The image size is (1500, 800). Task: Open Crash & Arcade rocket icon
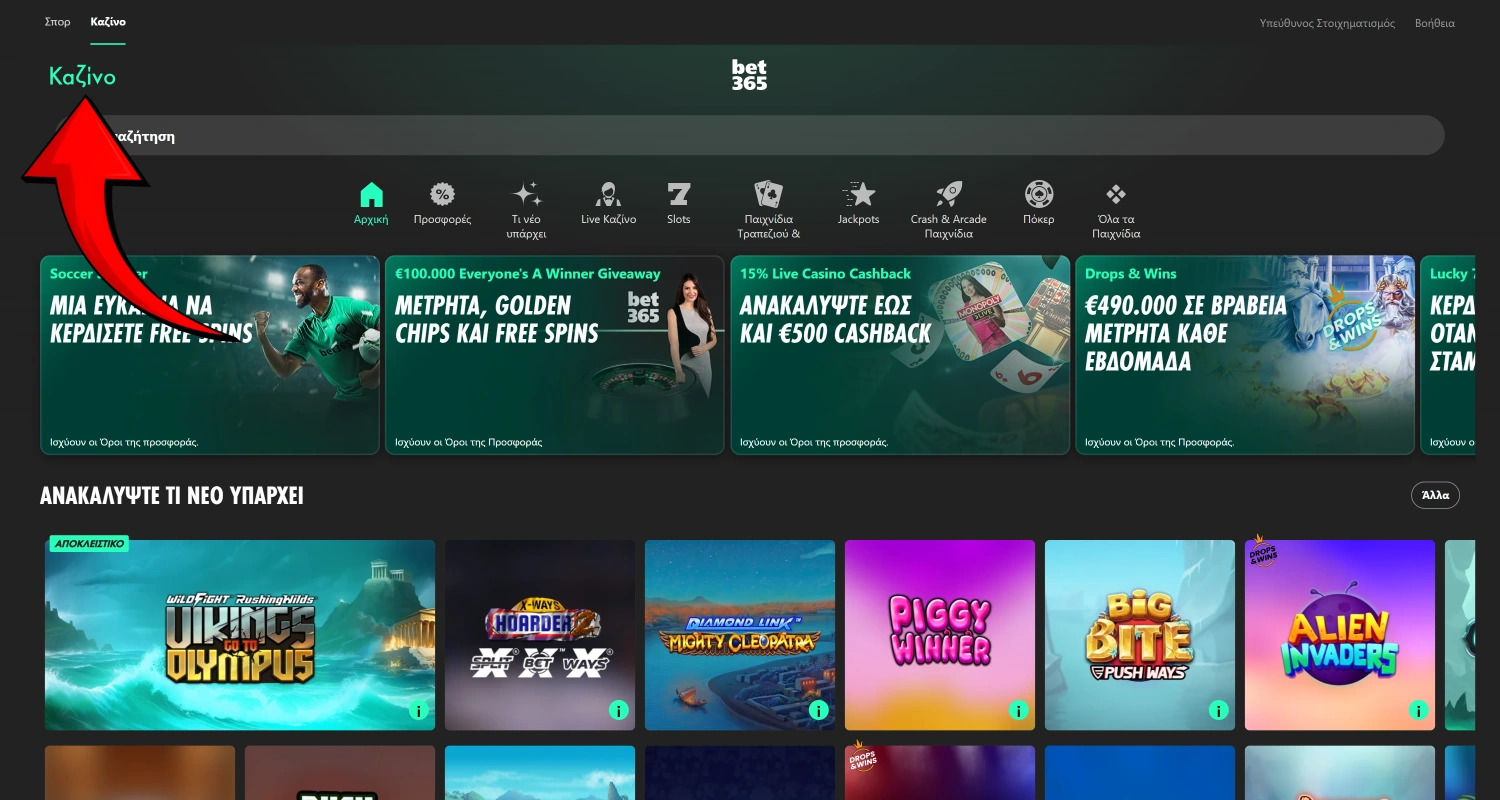948,195
